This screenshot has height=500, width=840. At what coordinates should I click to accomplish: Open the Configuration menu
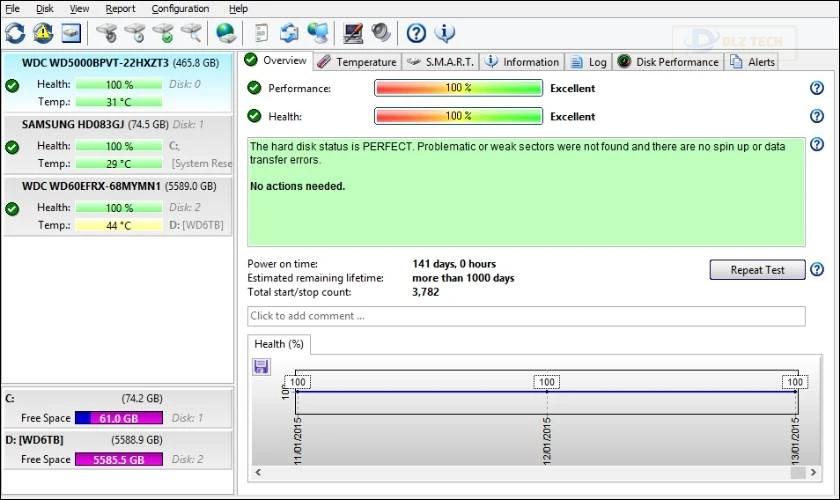pos(181,9)
